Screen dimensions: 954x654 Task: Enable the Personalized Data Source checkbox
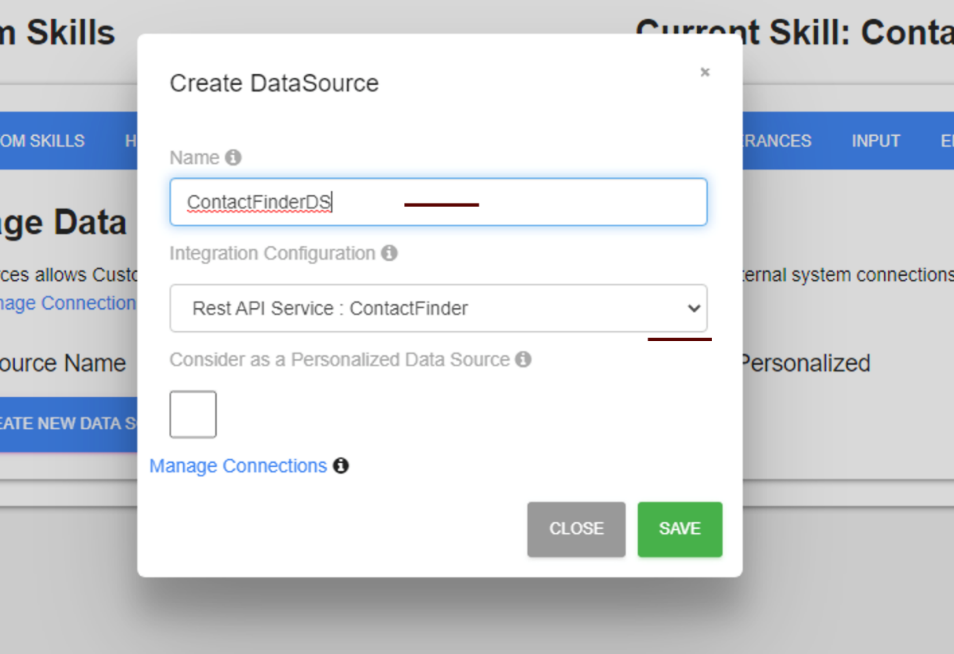coord(193,414)
